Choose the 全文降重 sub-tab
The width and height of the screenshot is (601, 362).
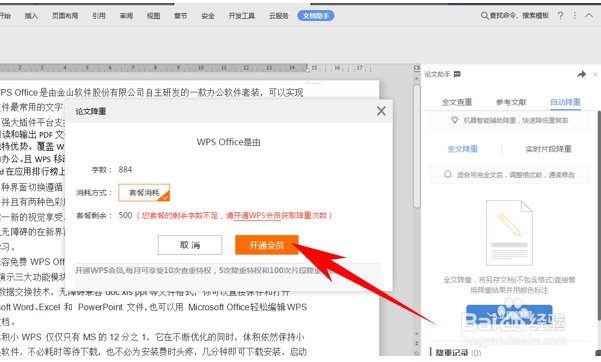pos(463,149)
